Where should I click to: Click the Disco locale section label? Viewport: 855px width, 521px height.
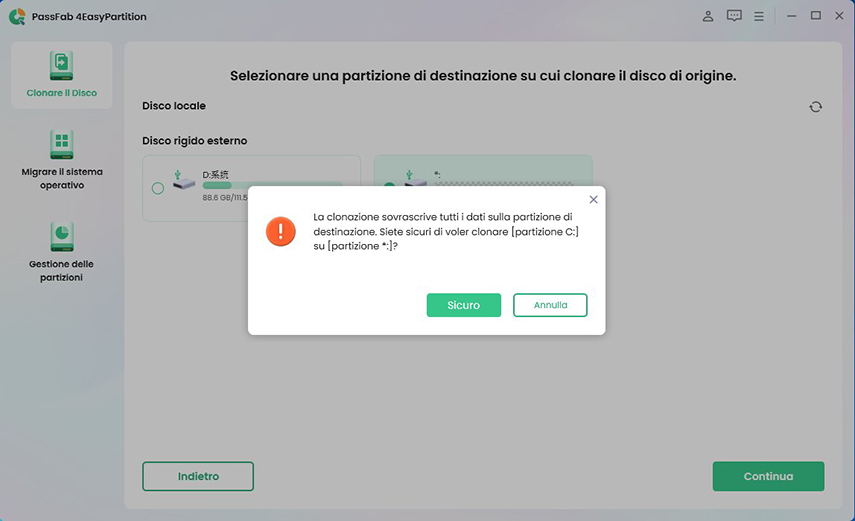tap(174, 106)
